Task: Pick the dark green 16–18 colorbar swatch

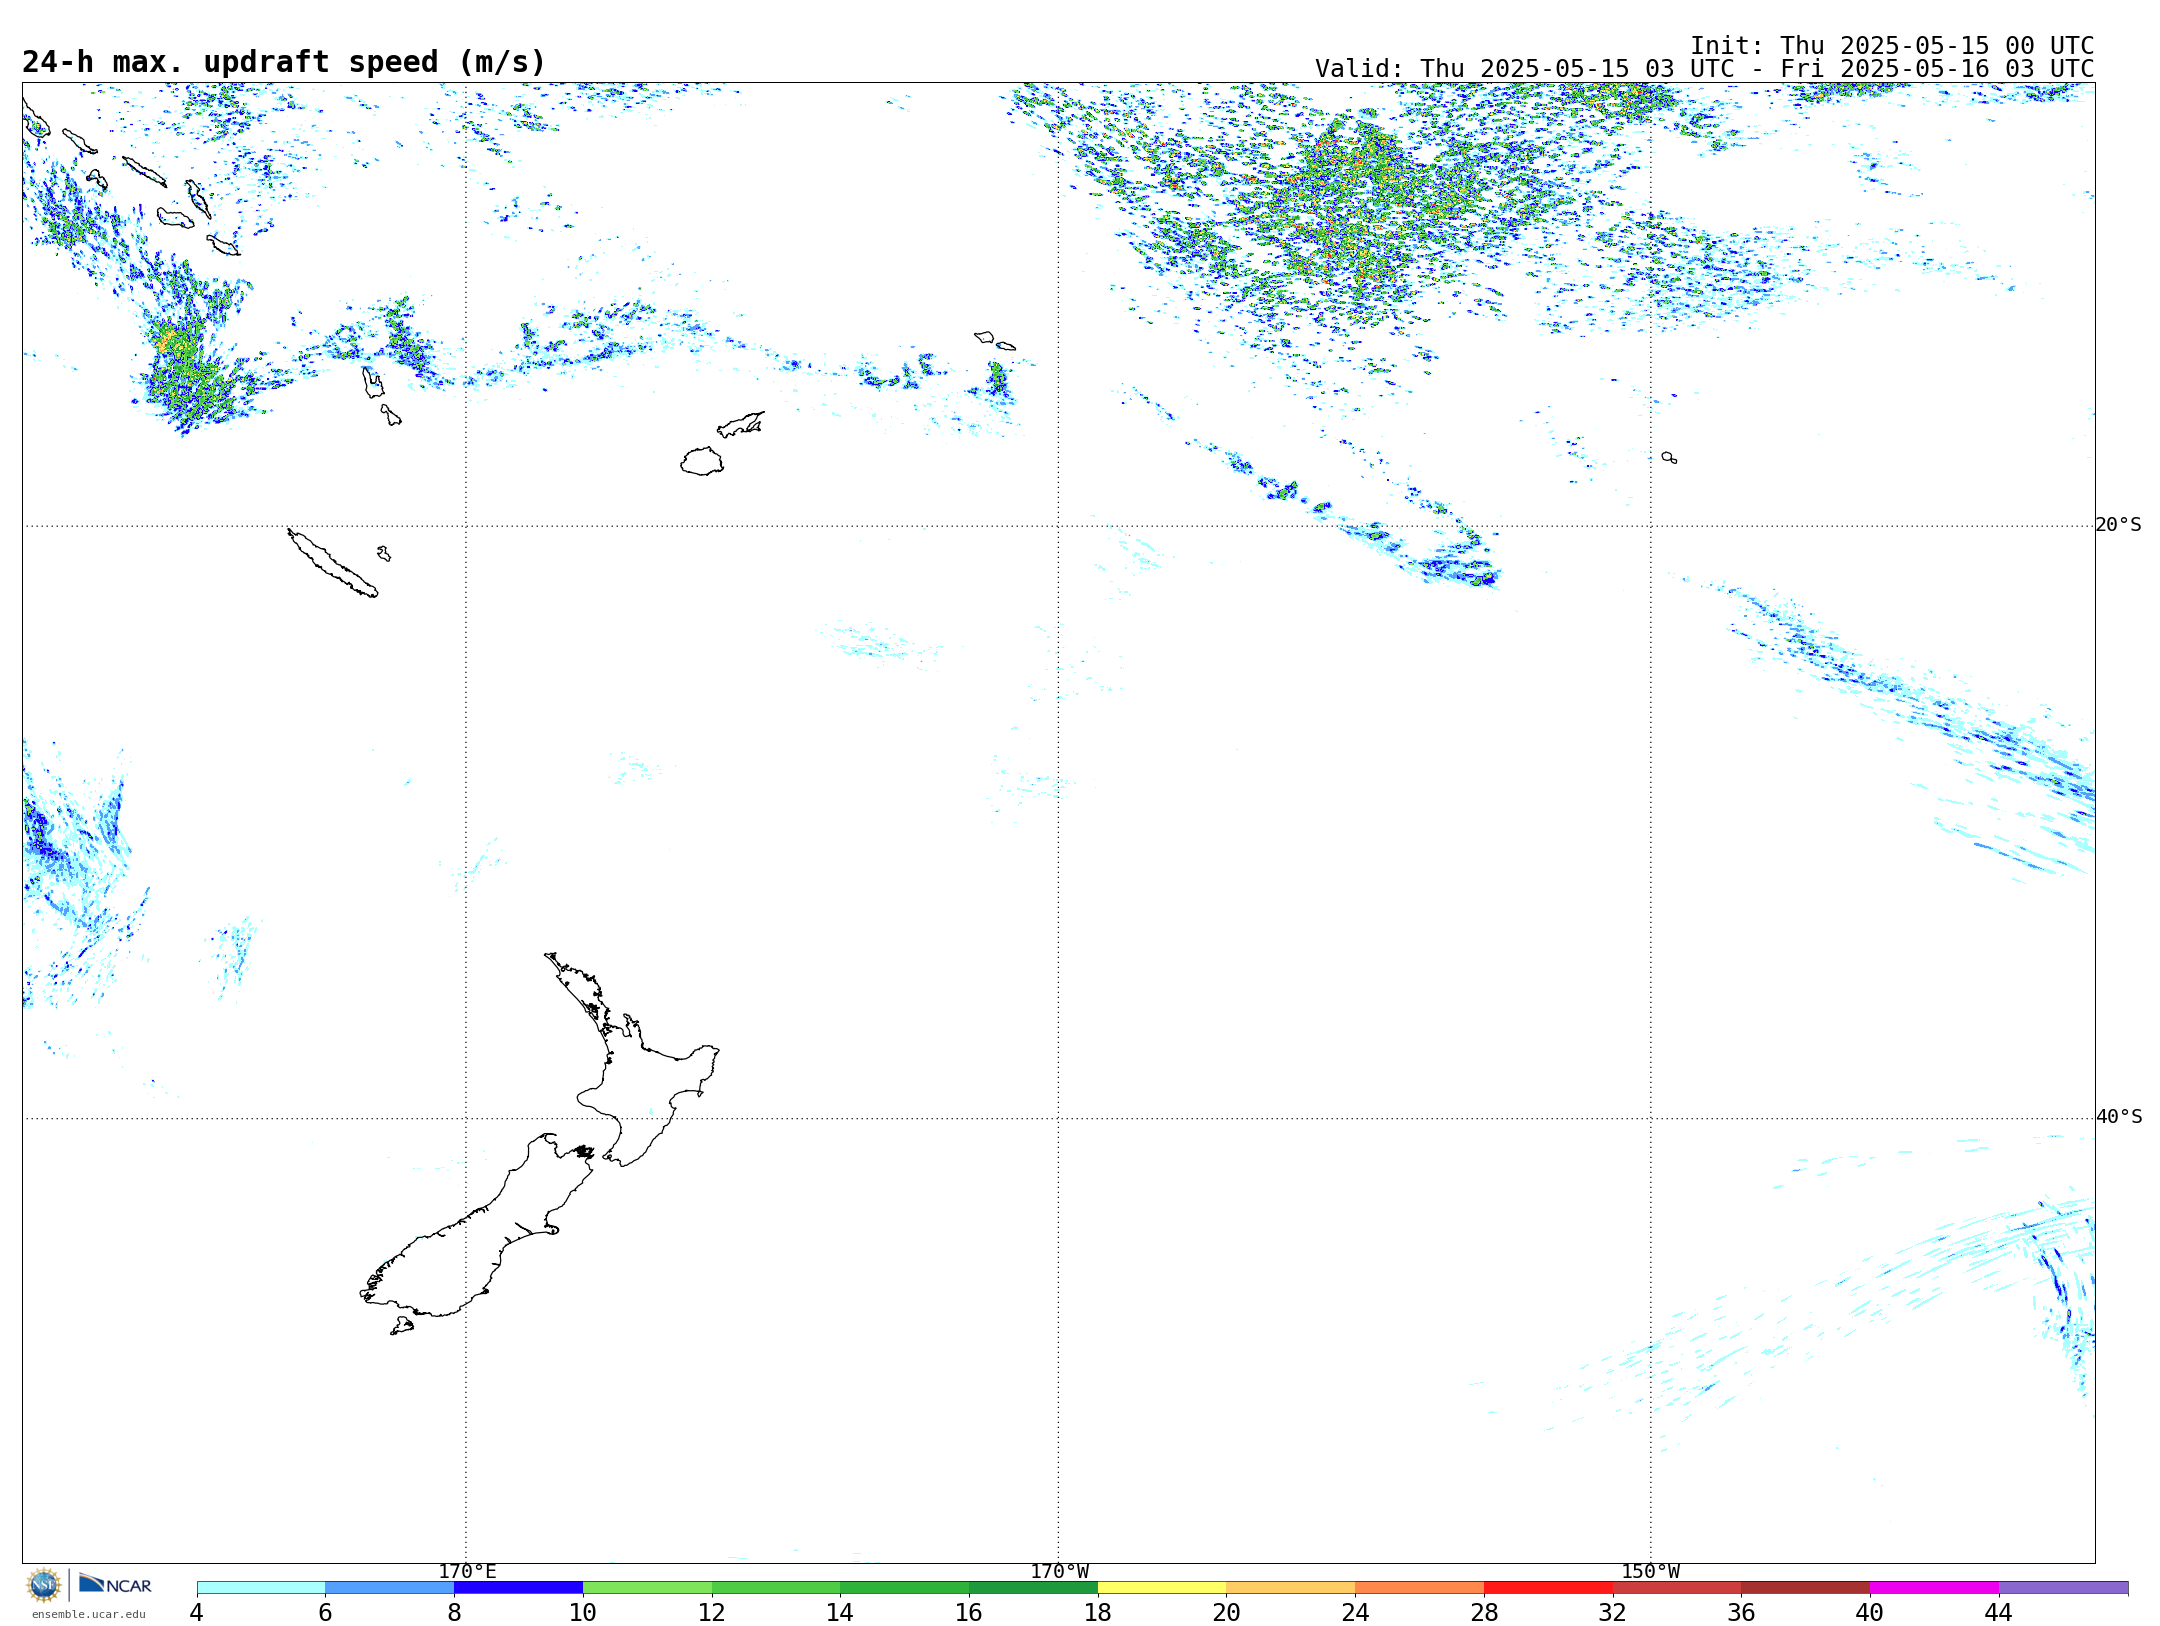Action: click(x=1033, y=1587)
